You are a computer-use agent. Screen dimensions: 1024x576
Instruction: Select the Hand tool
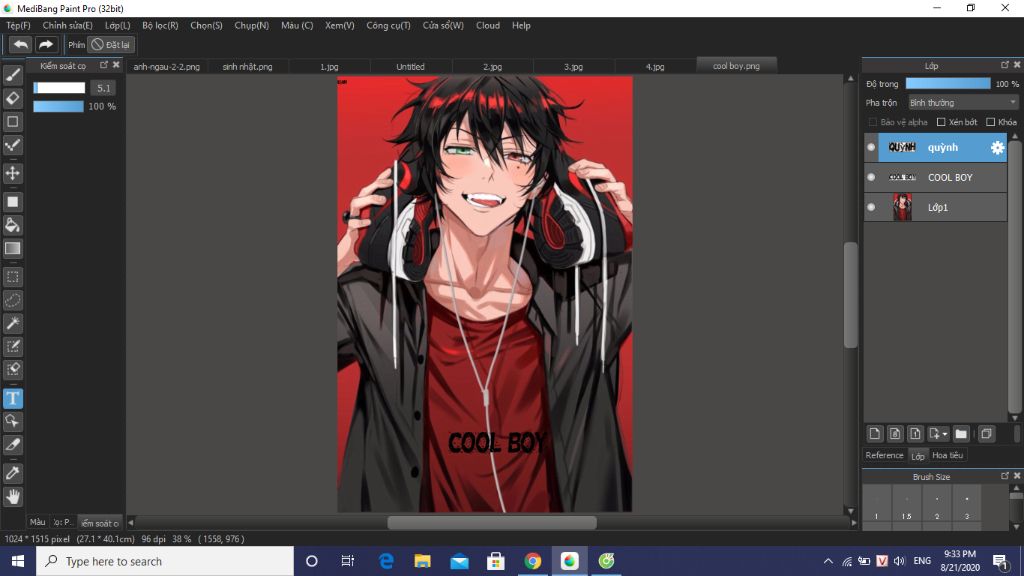tap(12, 497)
